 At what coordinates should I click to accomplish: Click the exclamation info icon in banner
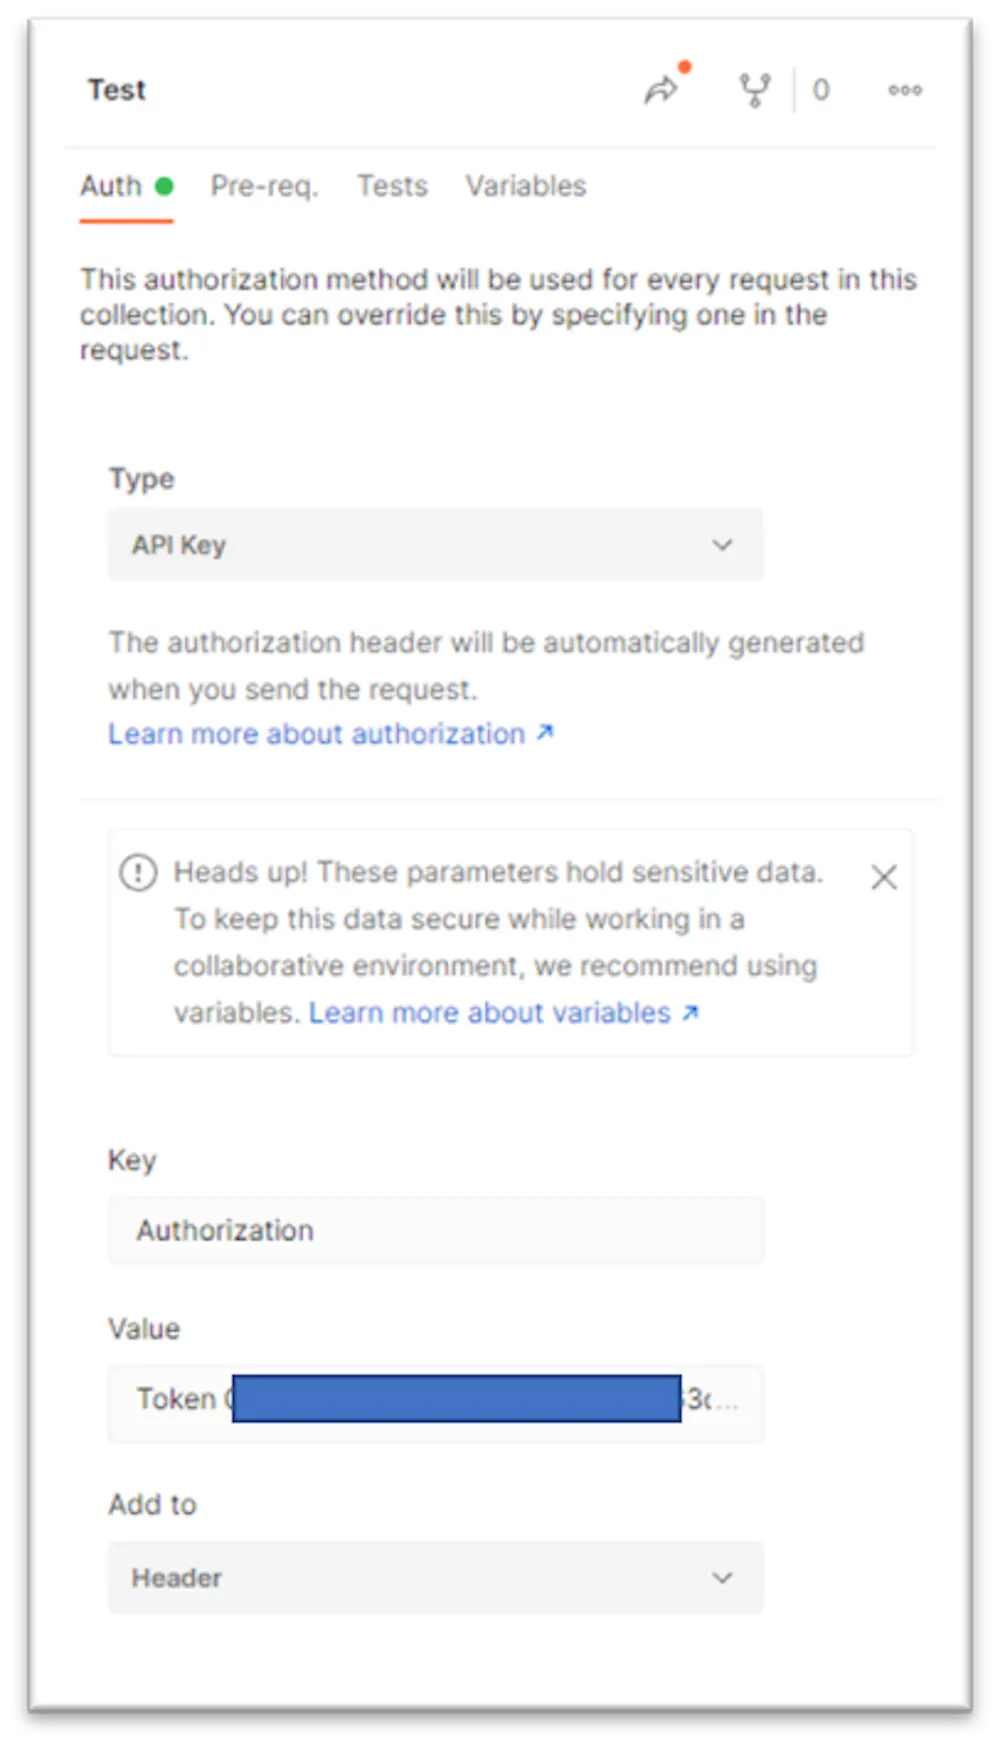click(x=138, y=872)
